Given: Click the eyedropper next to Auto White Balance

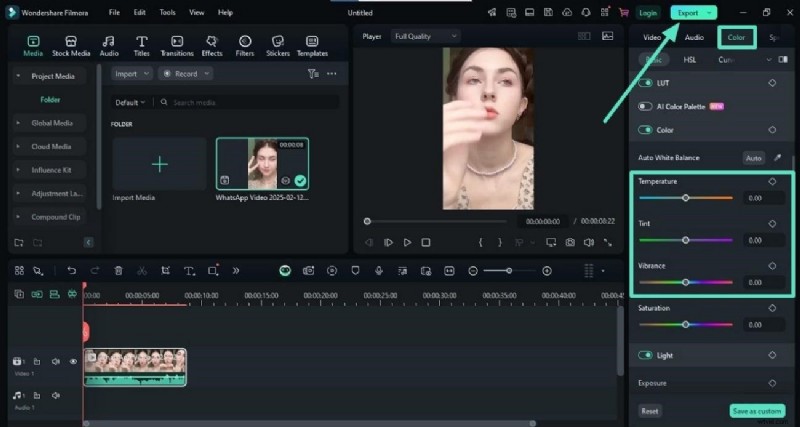Looking at the screenshot, I should pos(777,158).
